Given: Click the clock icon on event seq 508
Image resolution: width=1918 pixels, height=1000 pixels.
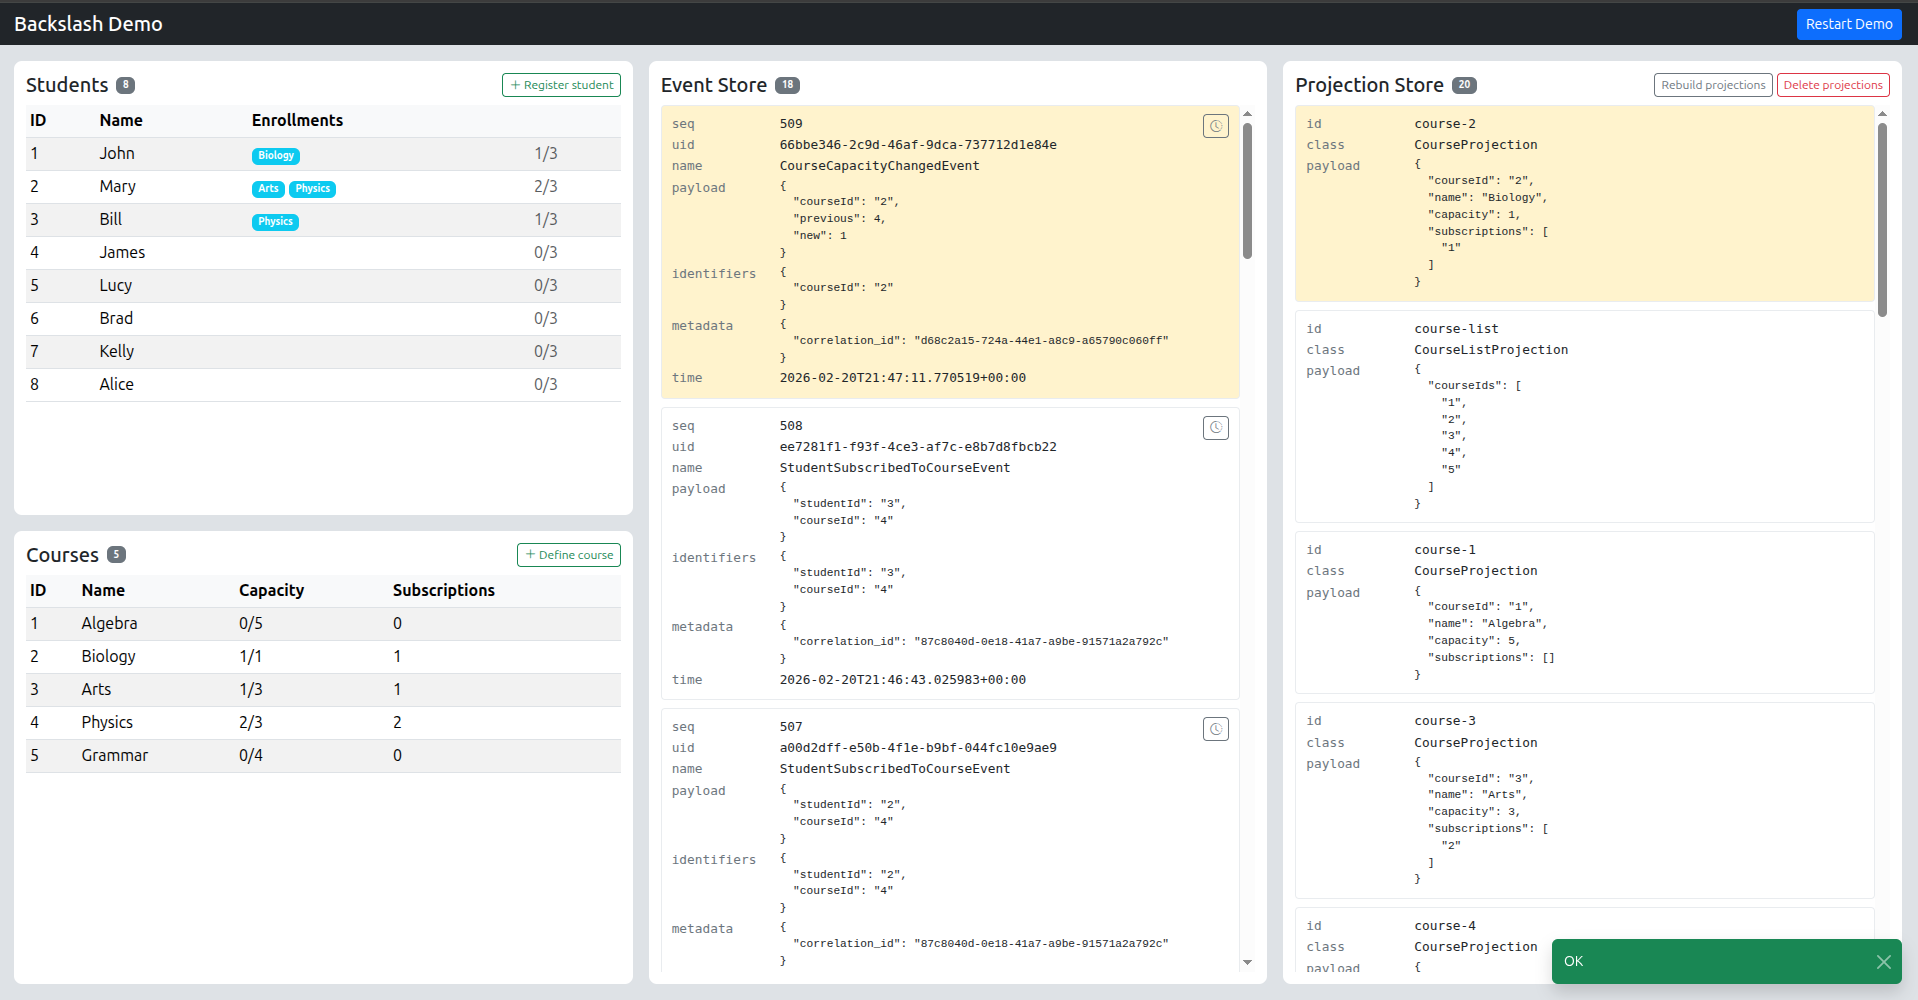Looking at the screenshot, I should 1215,428.
